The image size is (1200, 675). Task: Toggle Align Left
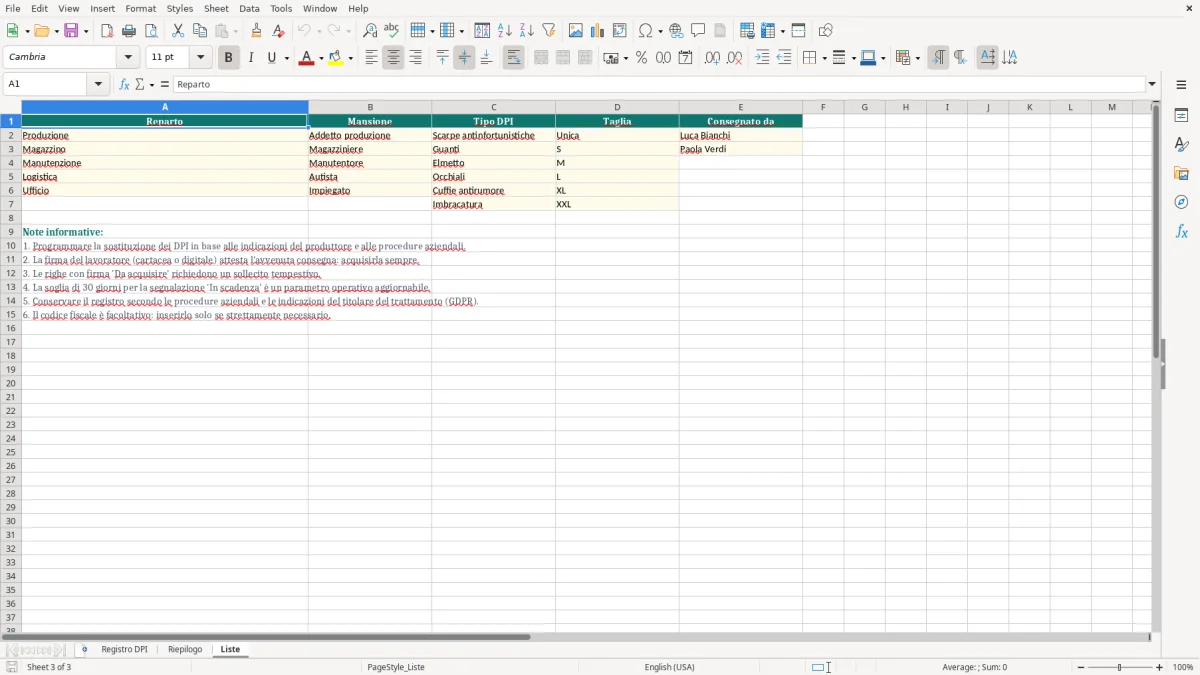point(371,58)
